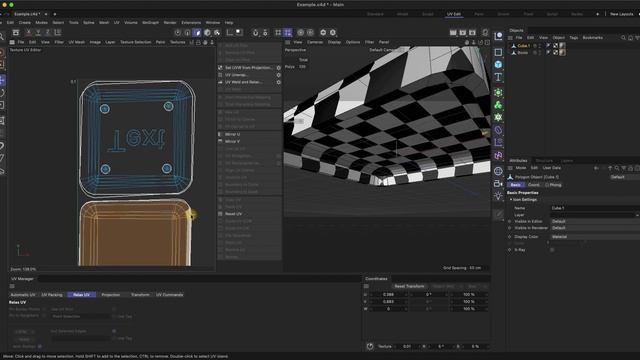Viewport: 640px width, 360px height.
Task: Click the globe environment icon in palette
Action: [x=498, y=171]
